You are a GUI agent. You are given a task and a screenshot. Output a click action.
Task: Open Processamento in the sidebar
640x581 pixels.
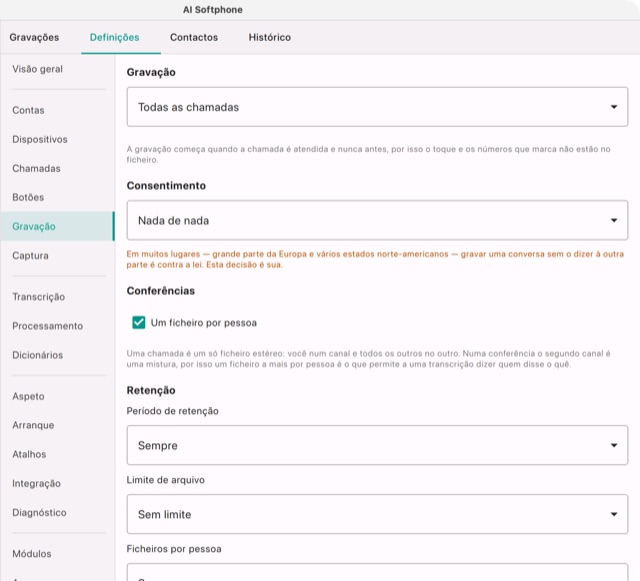click(58, 326)
